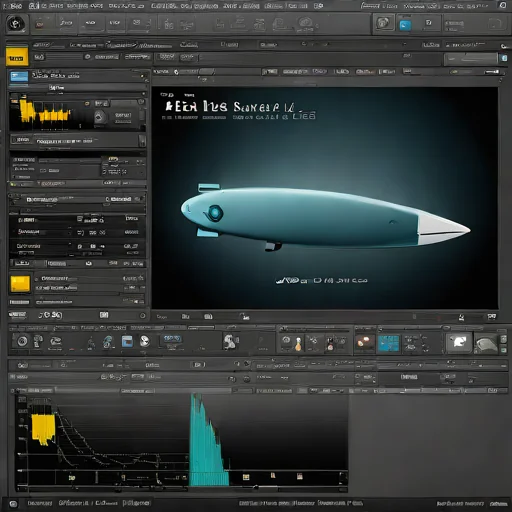The width and height of the screenshot is (512, 512).
Task: Open the speaker-shaped icon in the waveform panel
Action: [x=100, y=117]
